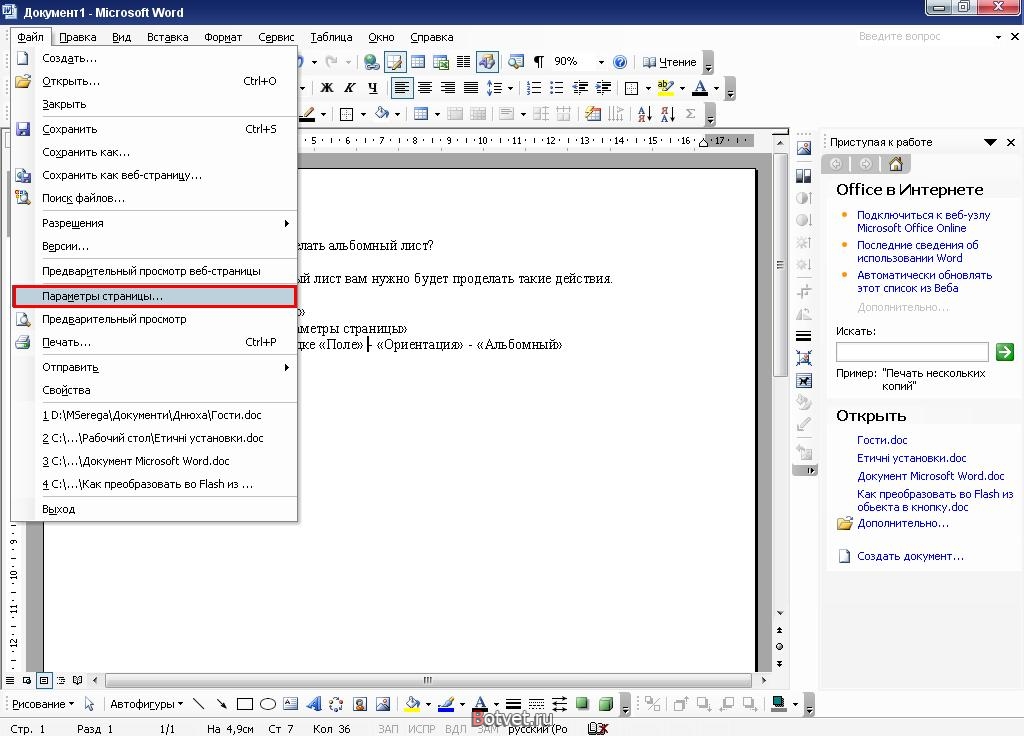Viewport: 1024px width, 736px height.
Task: Toggle bold formatting (Ж)
Action: [x=326, y=88]
